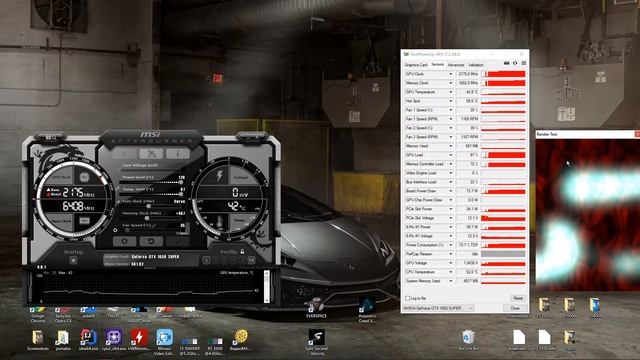Screen dimensions: 640x360
Task: Toggle the Afterburner Startup Windows icon
Action: [73, 260]
